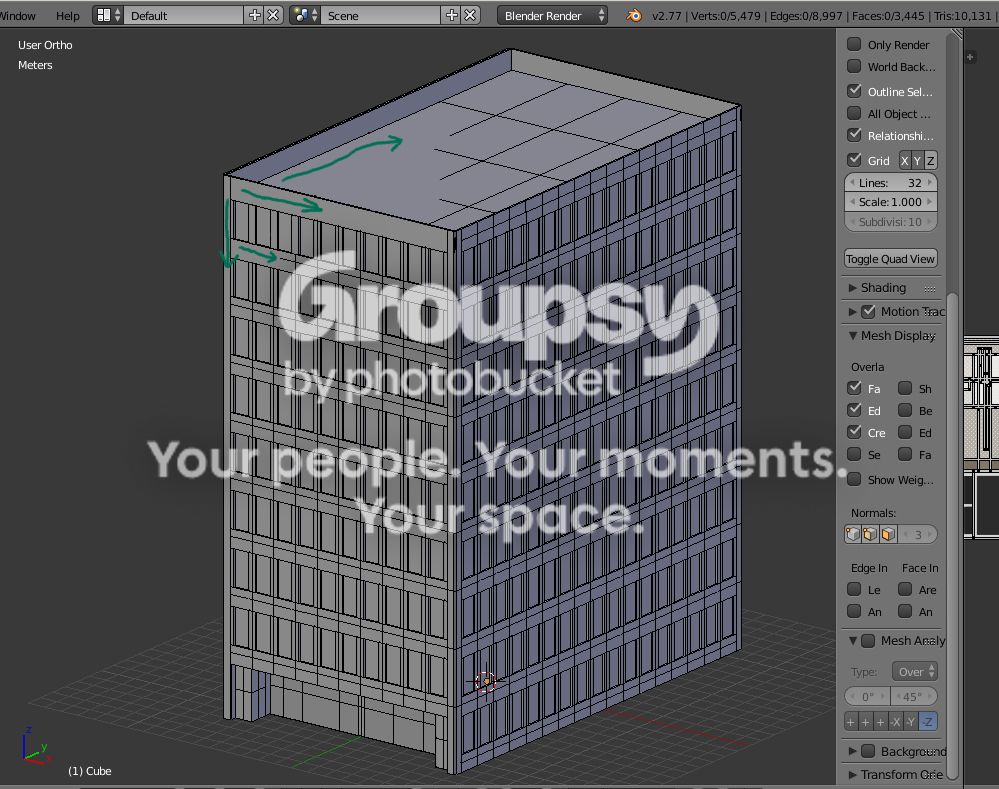Open the Window menu
The width and height of the screenshot is (999, 789).
pos(17,16)
